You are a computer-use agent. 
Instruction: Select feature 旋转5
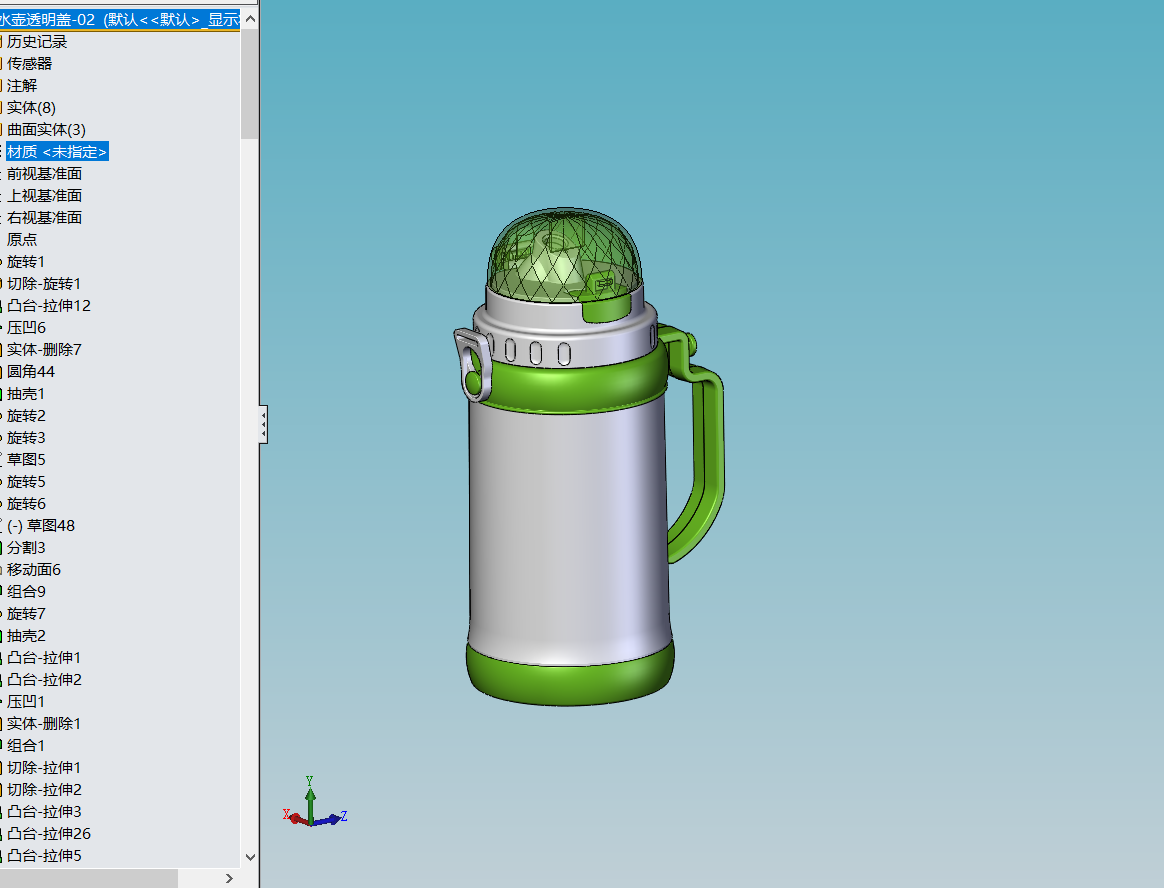(26, 482)
